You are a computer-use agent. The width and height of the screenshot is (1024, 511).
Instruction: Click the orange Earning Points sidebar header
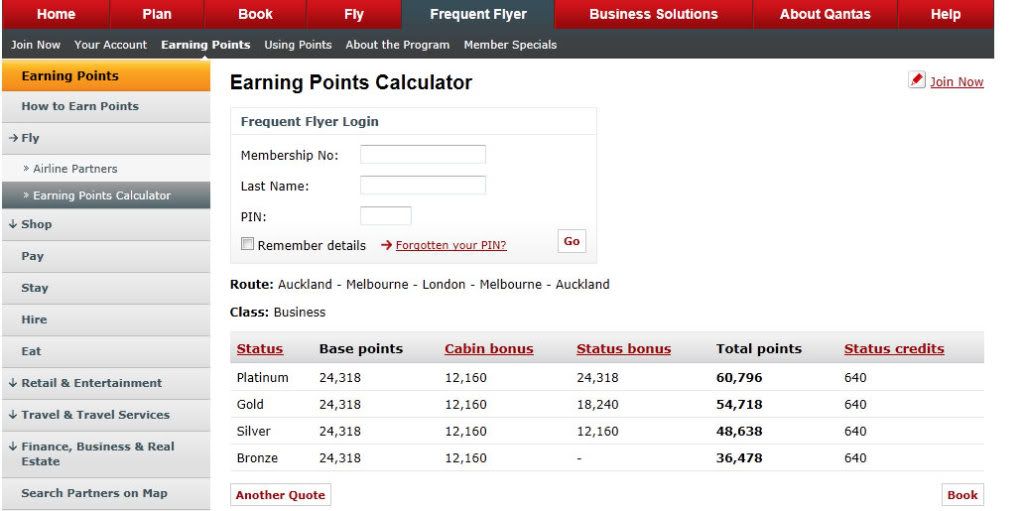(106, 76)
